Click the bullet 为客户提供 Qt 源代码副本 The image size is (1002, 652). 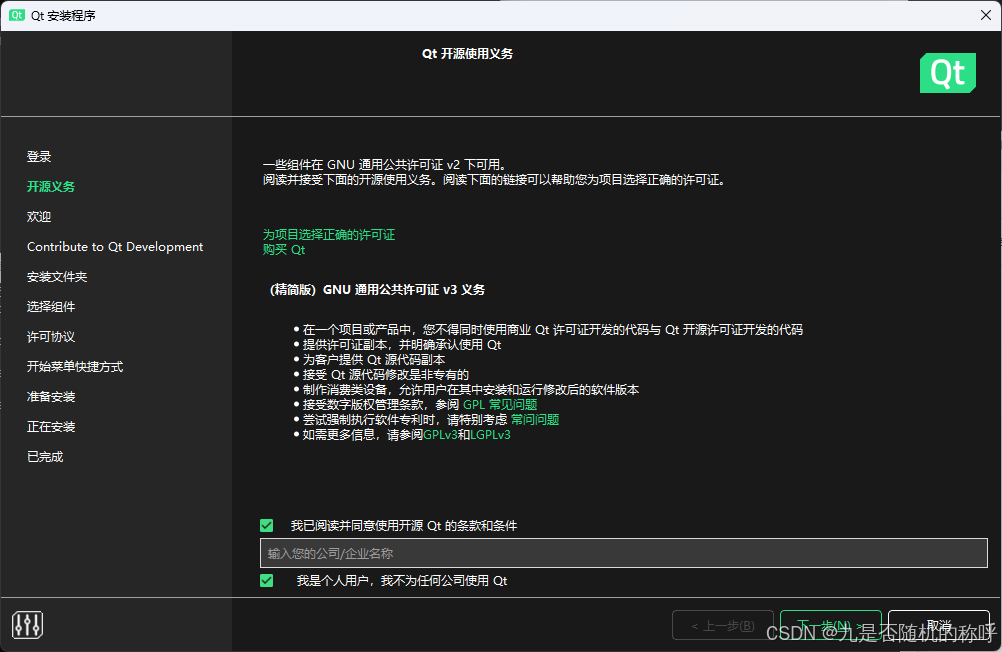coord(374,360)
